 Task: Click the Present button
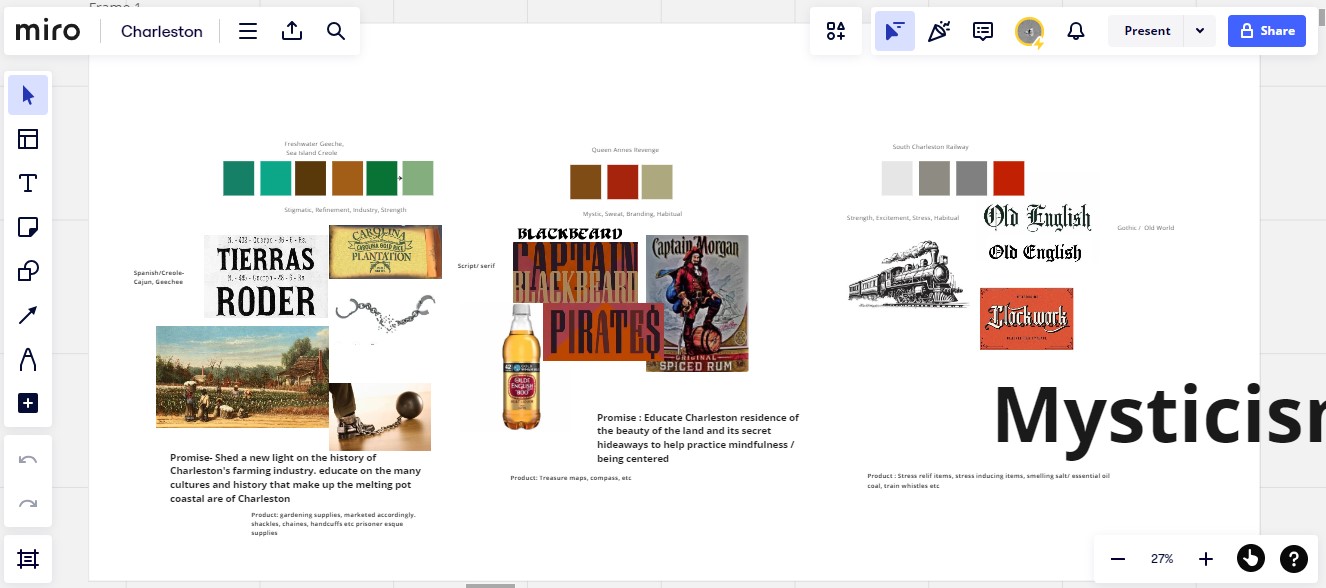[x=1147, y=31]
